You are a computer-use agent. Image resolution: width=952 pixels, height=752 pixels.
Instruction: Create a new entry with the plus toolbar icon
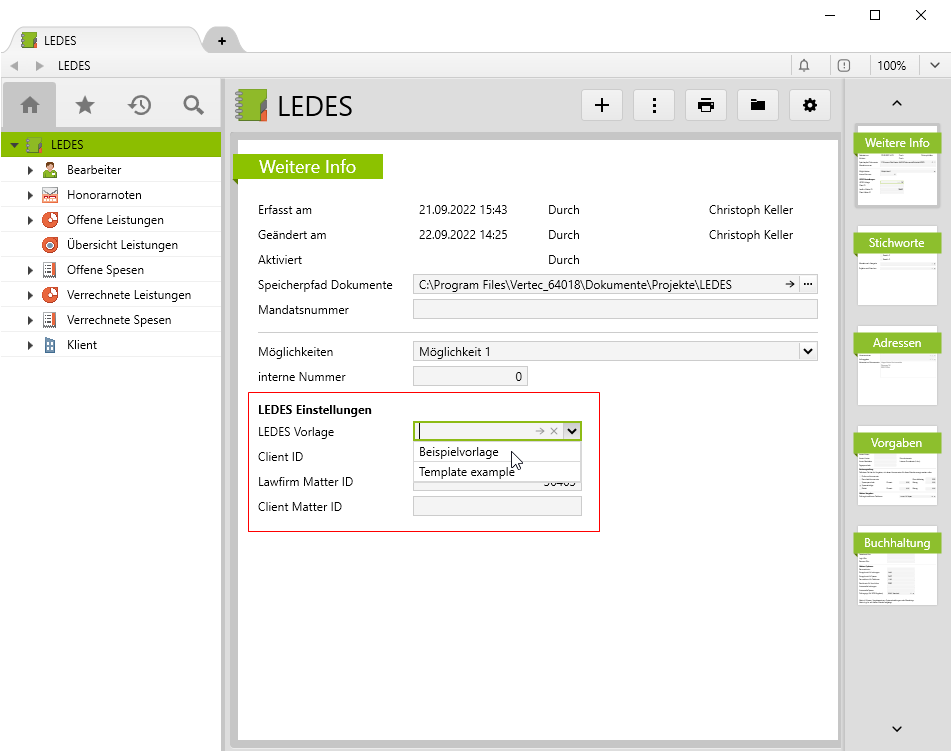601,104
